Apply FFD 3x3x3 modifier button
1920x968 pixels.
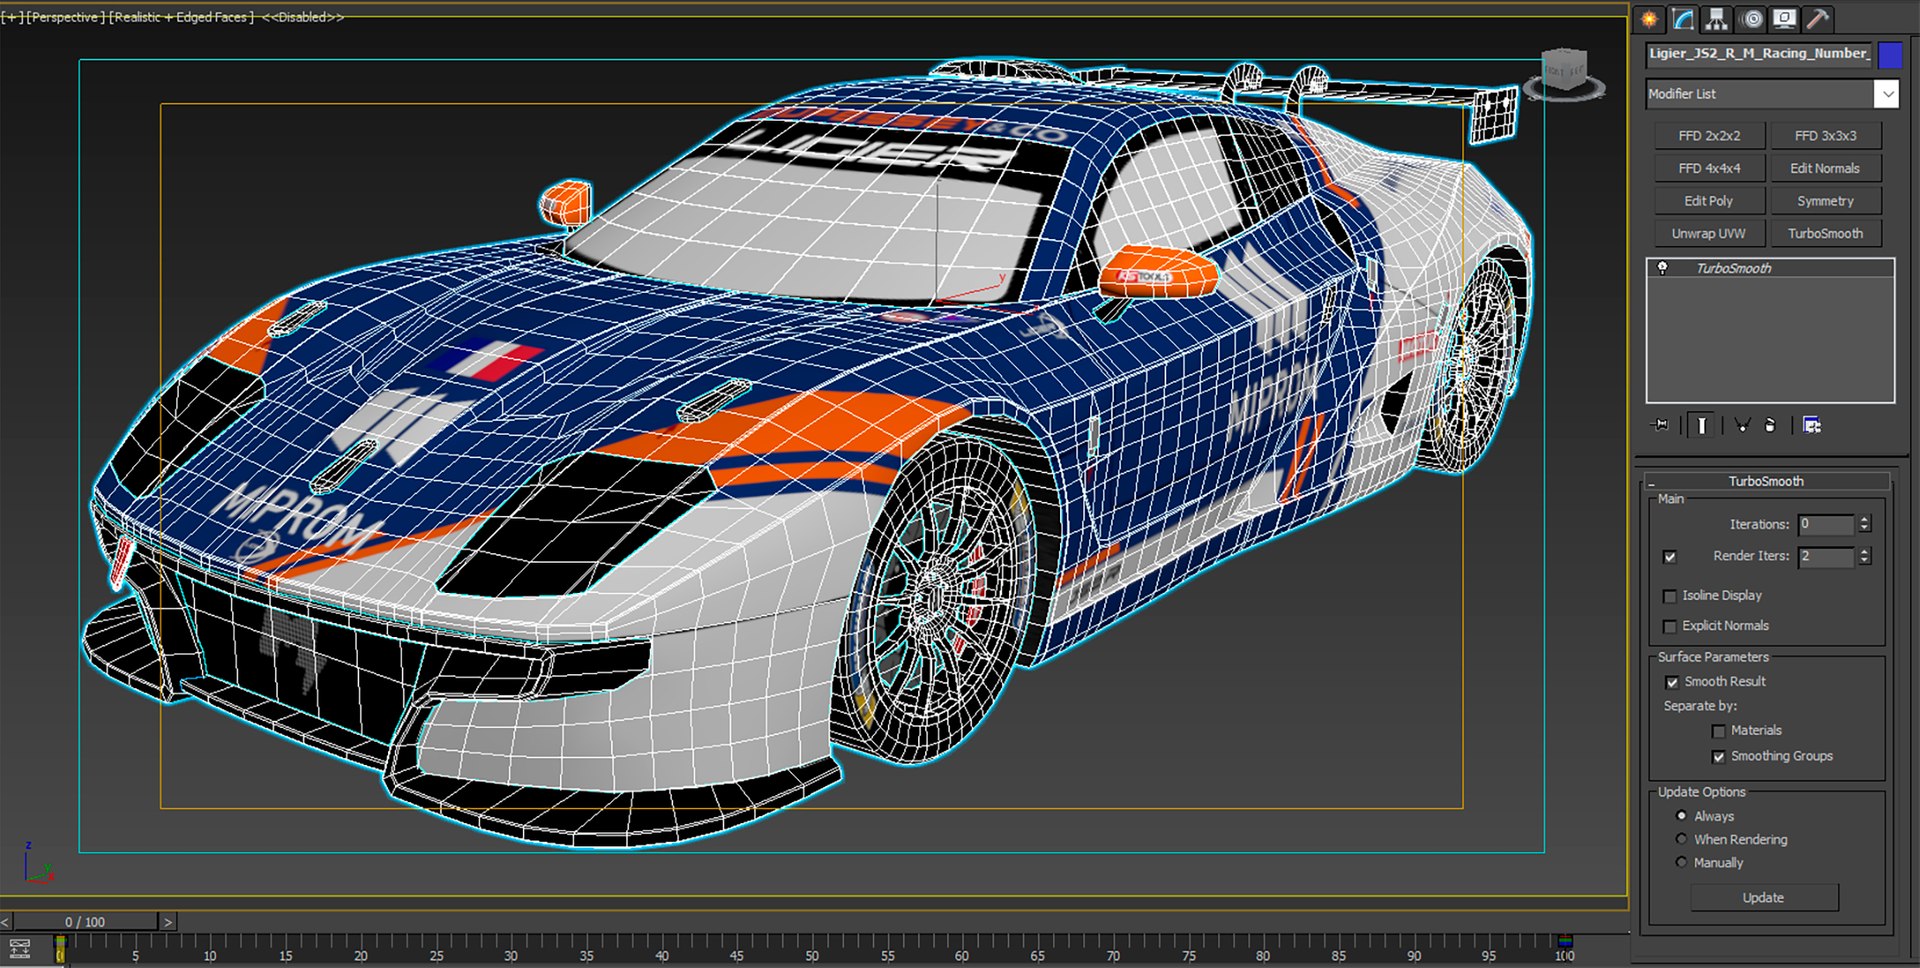1825,136
